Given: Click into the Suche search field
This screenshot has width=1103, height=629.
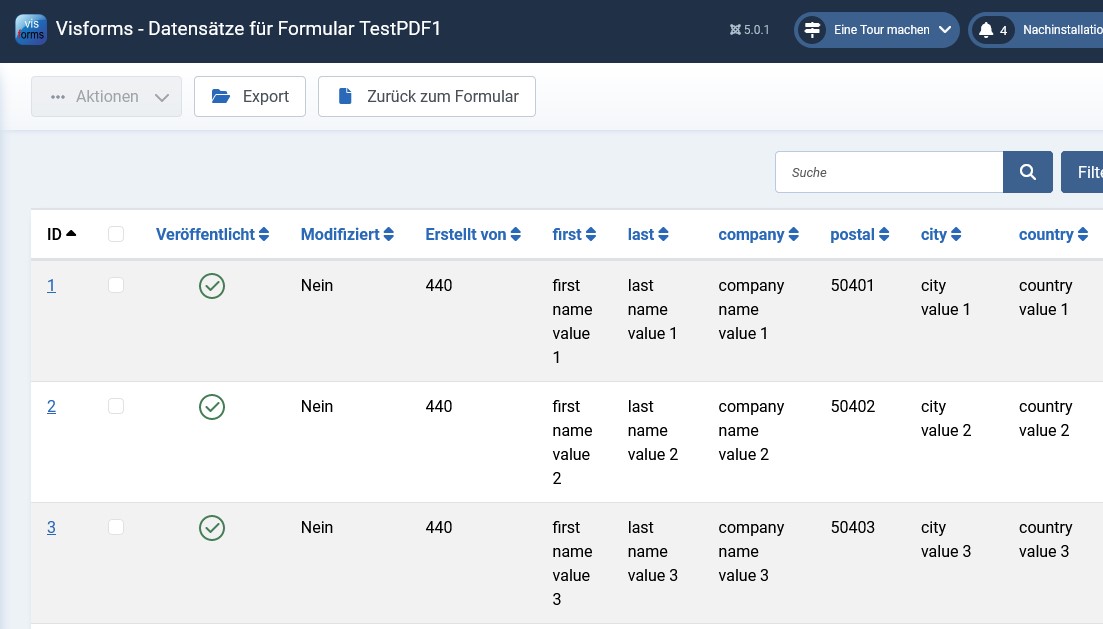Looking at the screenshot, I should pos(888,172).
